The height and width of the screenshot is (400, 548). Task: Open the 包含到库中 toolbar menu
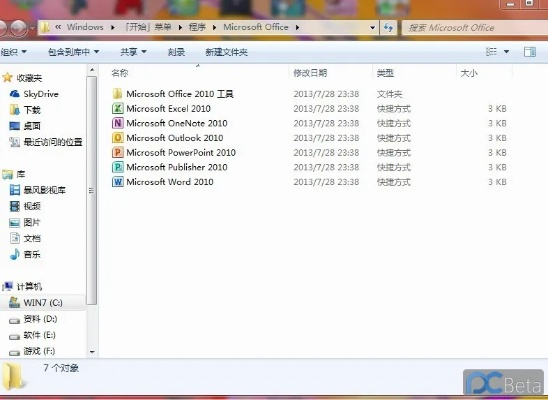[73, 52]
